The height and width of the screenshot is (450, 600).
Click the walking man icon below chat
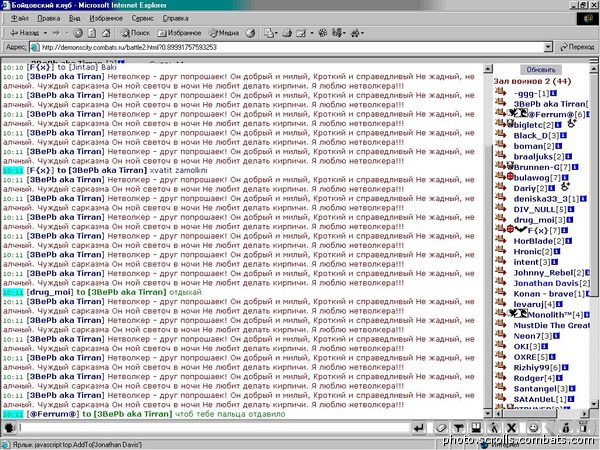pos(494,428)
